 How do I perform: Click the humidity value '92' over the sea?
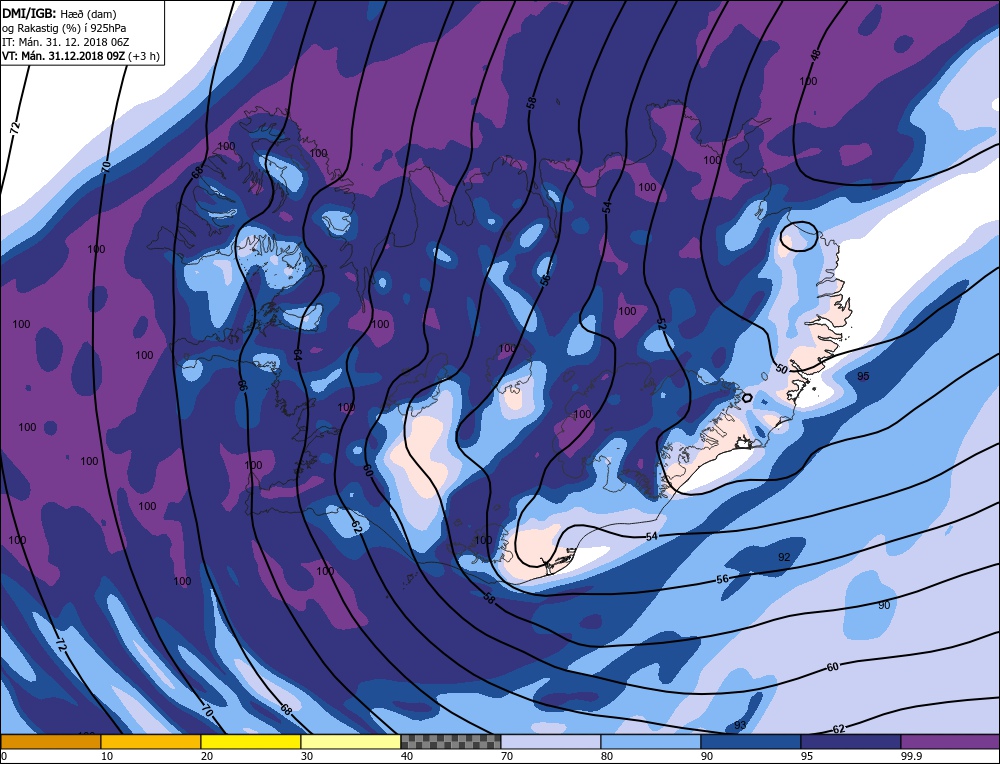[784, 557]
